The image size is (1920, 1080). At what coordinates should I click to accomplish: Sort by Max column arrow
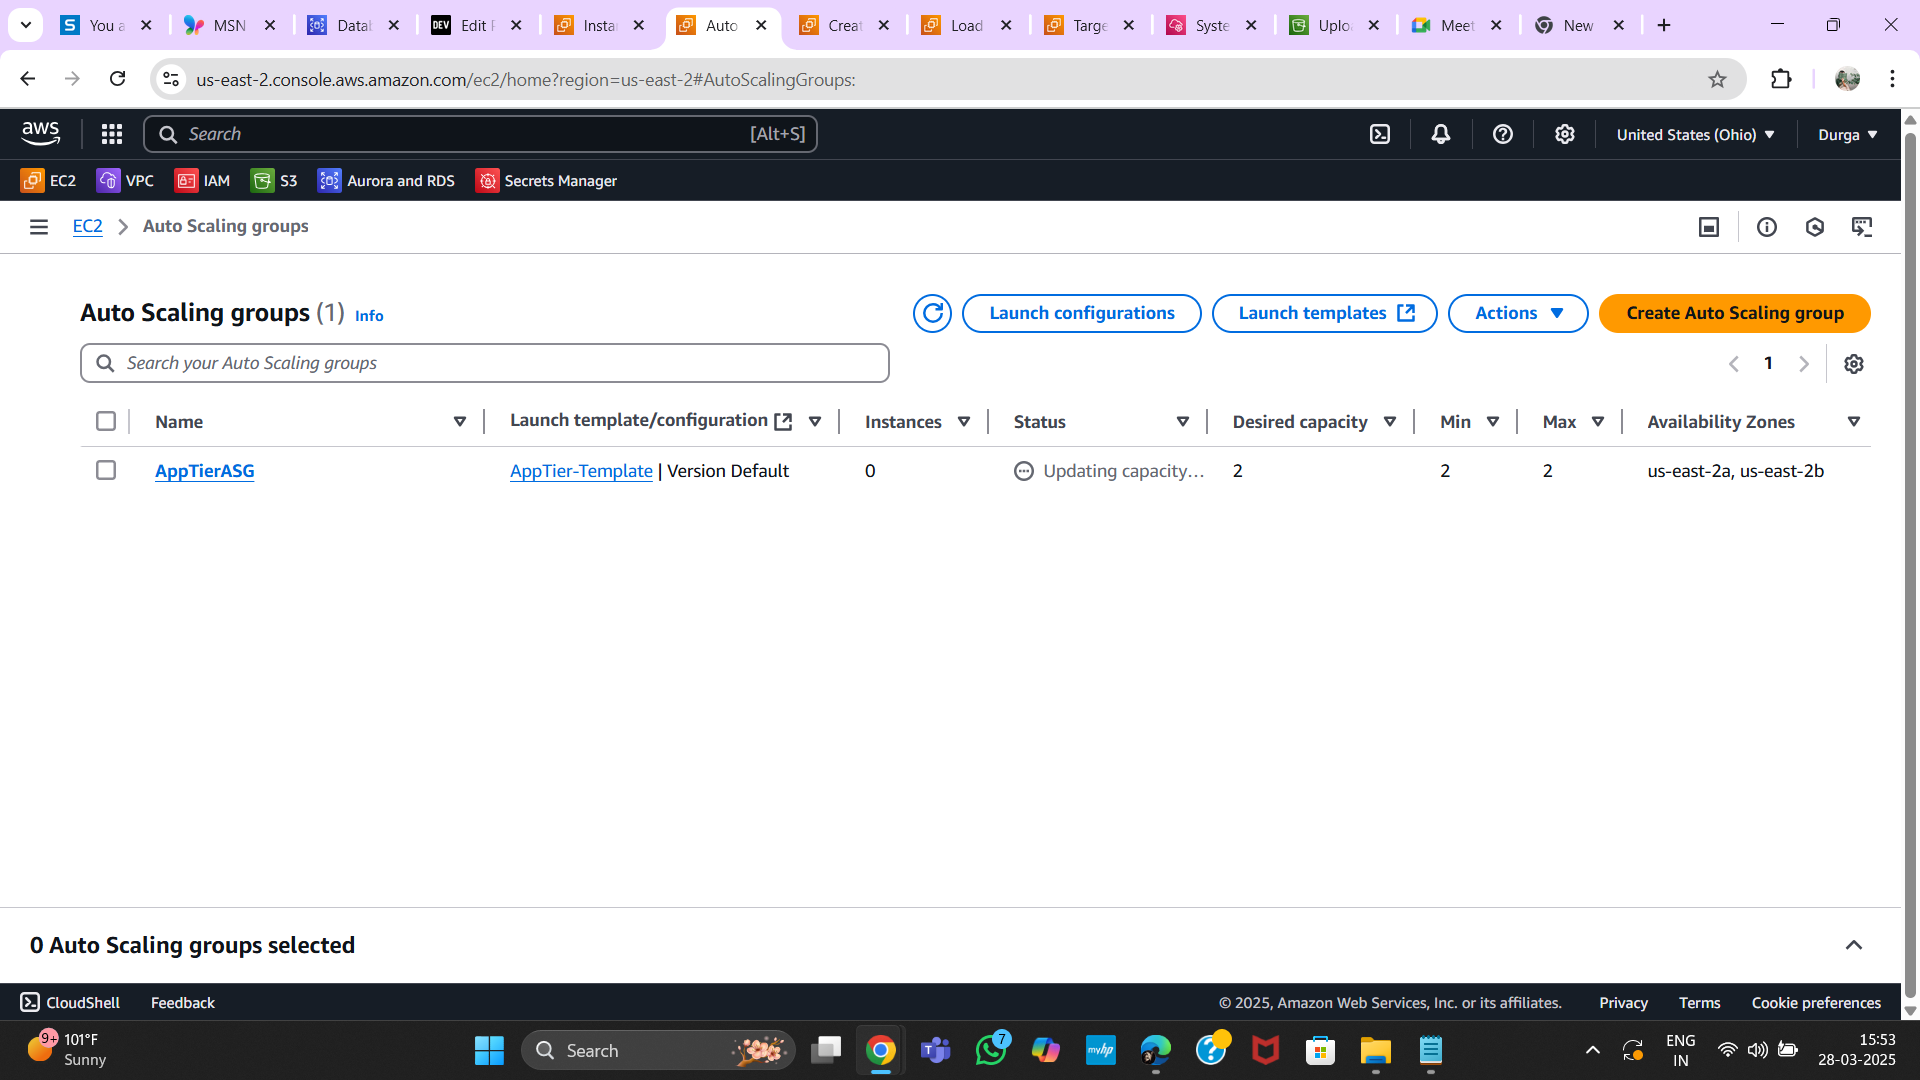(x=1598, y=422)
